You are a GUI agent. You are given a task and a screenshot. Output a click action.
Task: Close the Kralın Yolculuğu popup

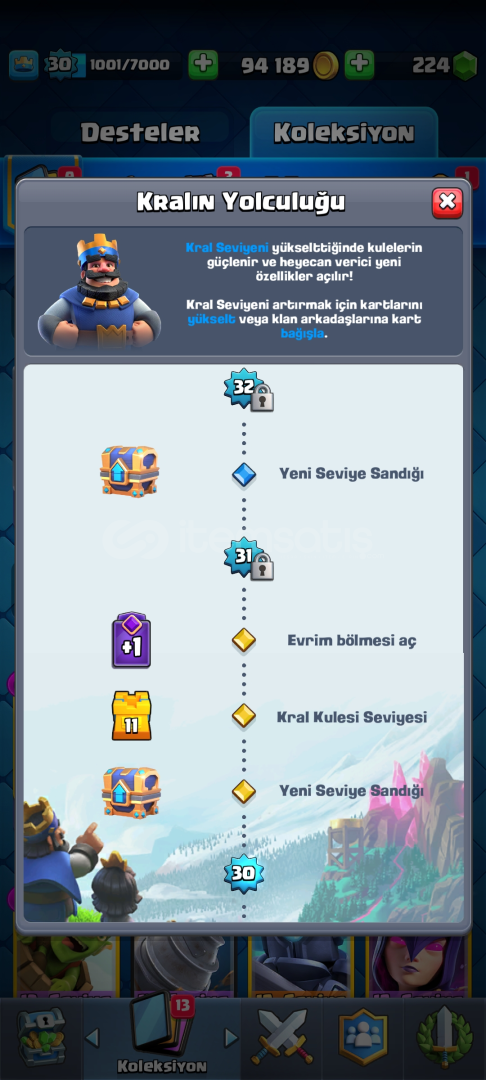coord(447,202)
